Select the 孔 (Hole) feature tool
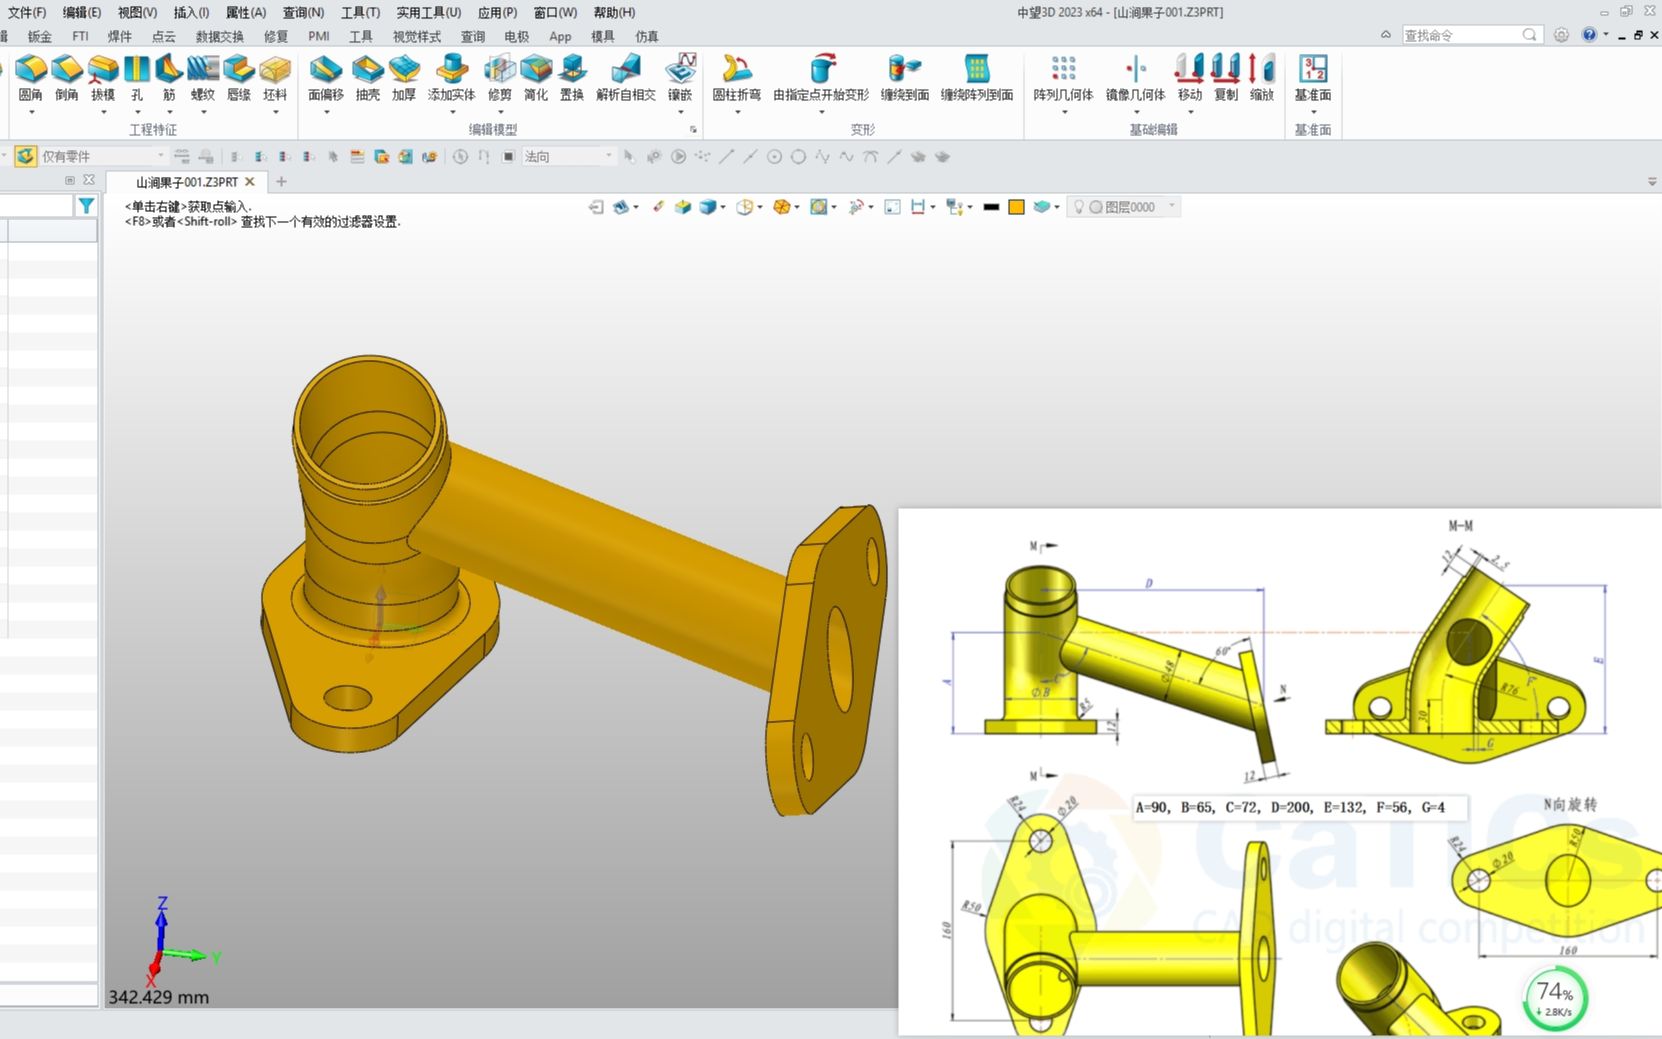This screenshot has height=1039, width=1662. click(x=136, y=80)
